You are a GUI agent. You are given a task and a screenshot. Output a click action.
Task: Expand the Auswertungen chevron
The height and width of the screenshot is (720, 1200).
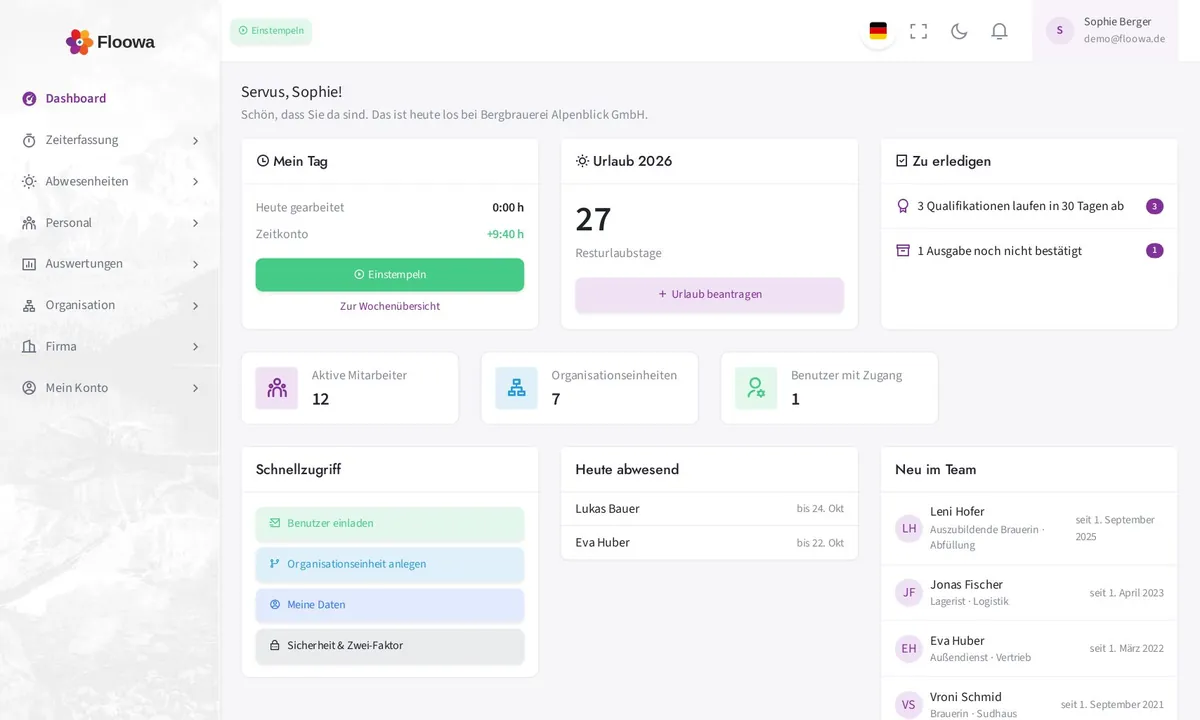coord(195,265)
